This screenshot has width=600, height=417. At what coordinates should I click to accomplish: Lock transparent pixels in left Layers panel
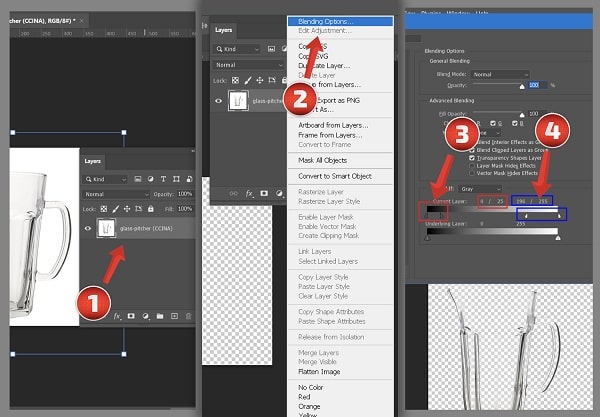(x=104, y=209)
